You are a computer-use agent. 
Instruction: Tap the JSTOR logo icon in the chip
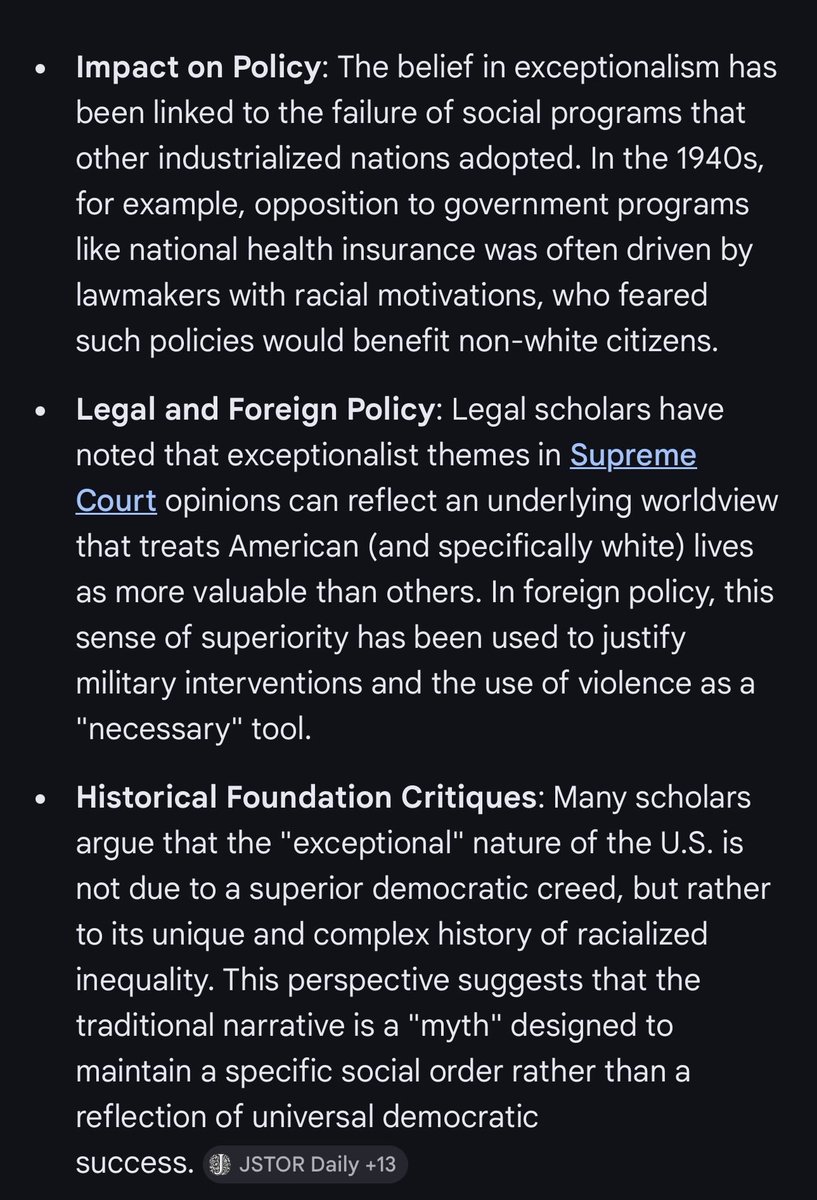(x=221, y=1164)
